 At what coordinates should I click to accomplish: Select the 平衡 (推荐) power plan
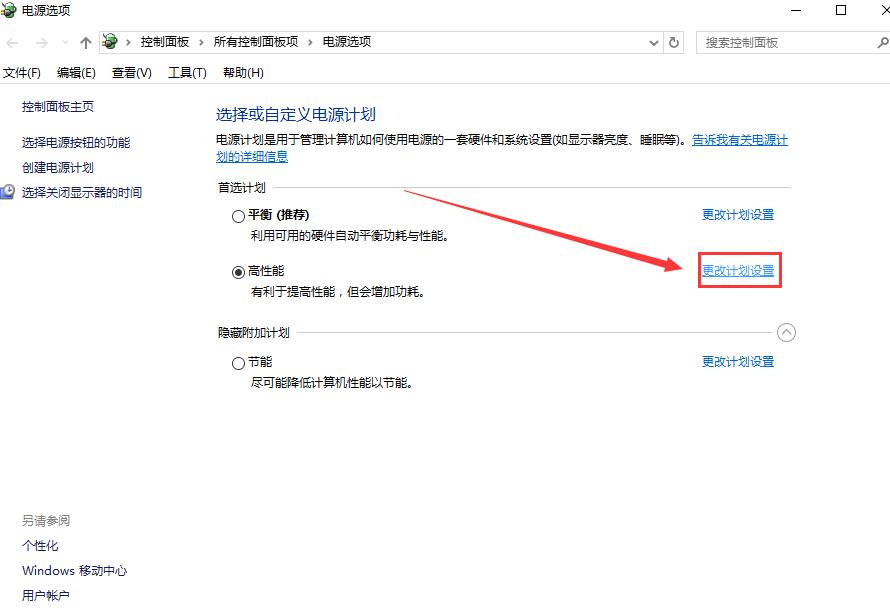(x=238, y=216)
